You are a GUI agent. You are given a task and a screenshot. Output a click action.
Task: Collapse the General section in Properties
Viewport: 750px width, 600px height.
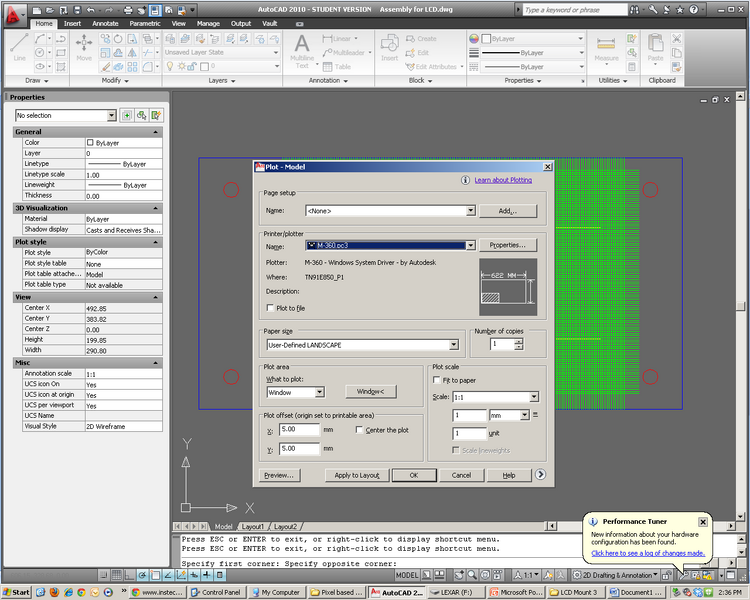(155, 132)
